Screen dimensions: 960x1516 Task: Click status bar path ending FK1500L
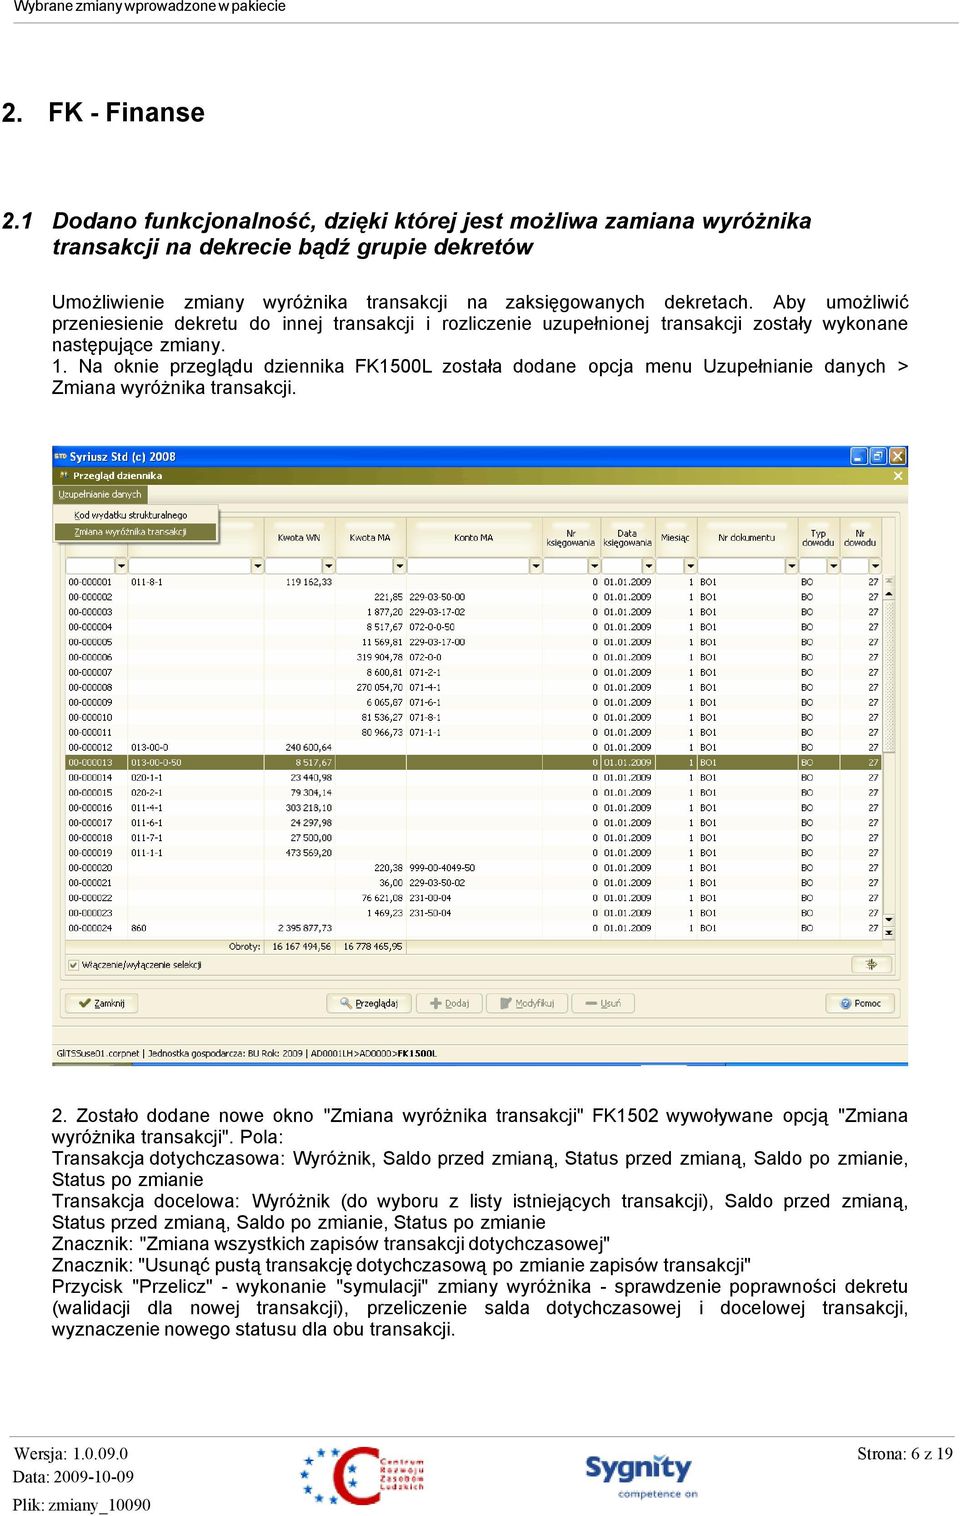pos(374,1053)
